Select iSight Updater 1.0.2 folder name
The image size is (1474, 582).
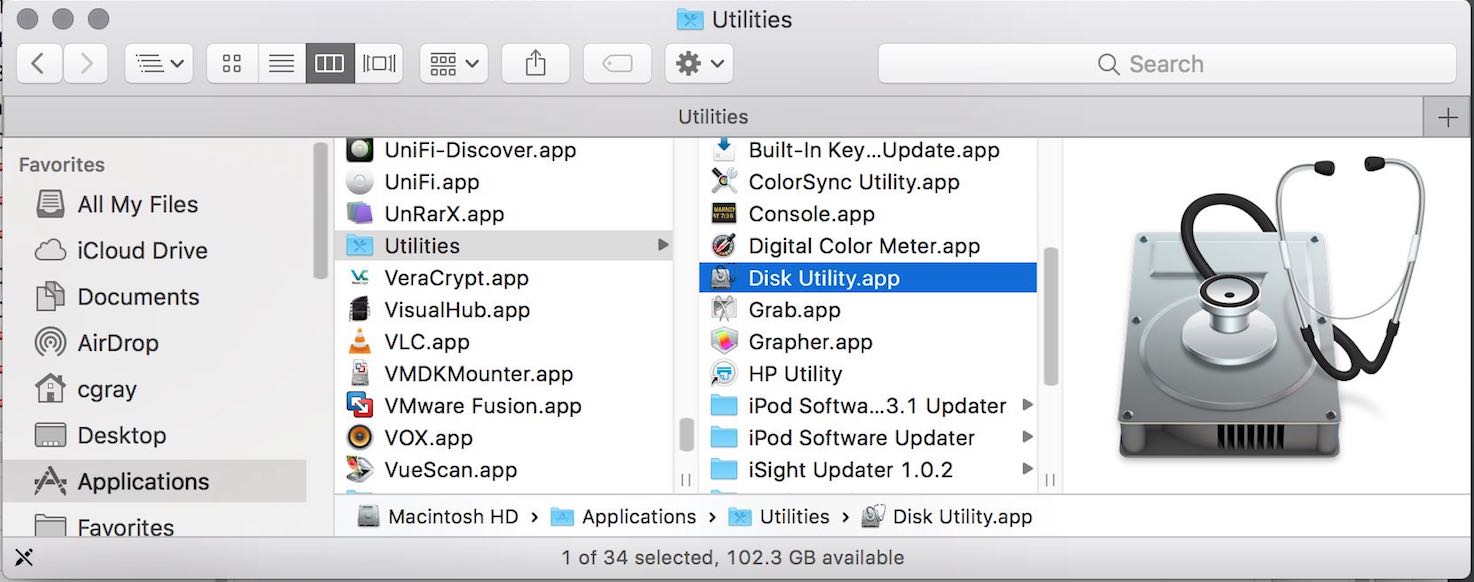[x=851, y=470]
